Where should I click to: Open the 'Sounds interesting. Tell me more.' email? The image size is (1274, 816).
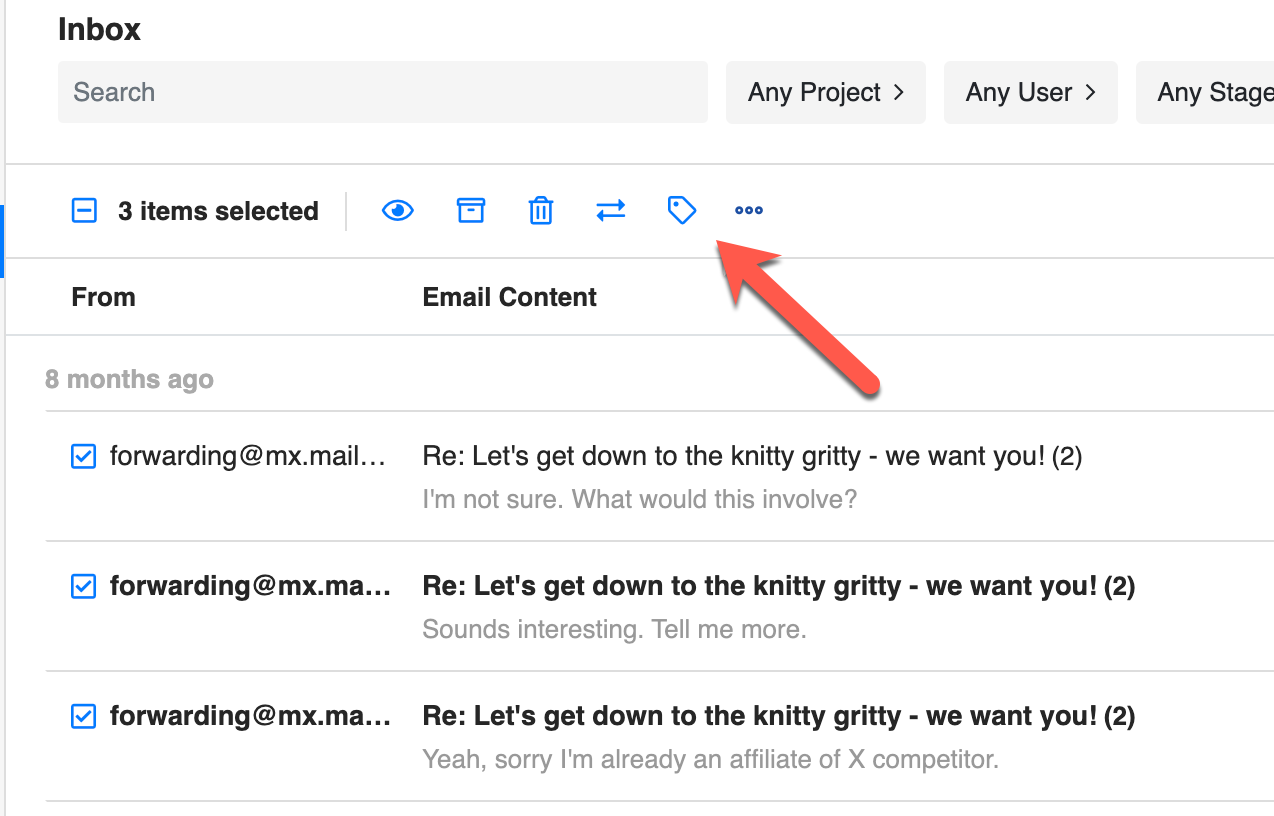click(614, 630)
